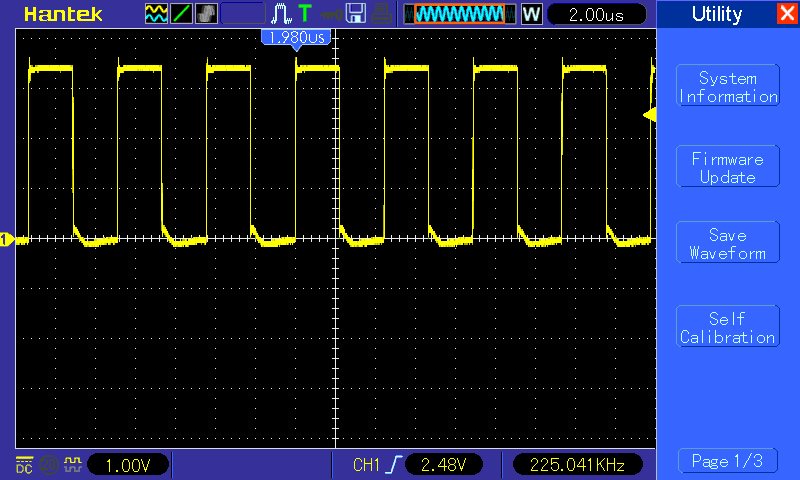Image resolution: width=800 pixels, height=480 pixels.
Task: Click the yellow trigger level arrow
Action: (649, 115)
